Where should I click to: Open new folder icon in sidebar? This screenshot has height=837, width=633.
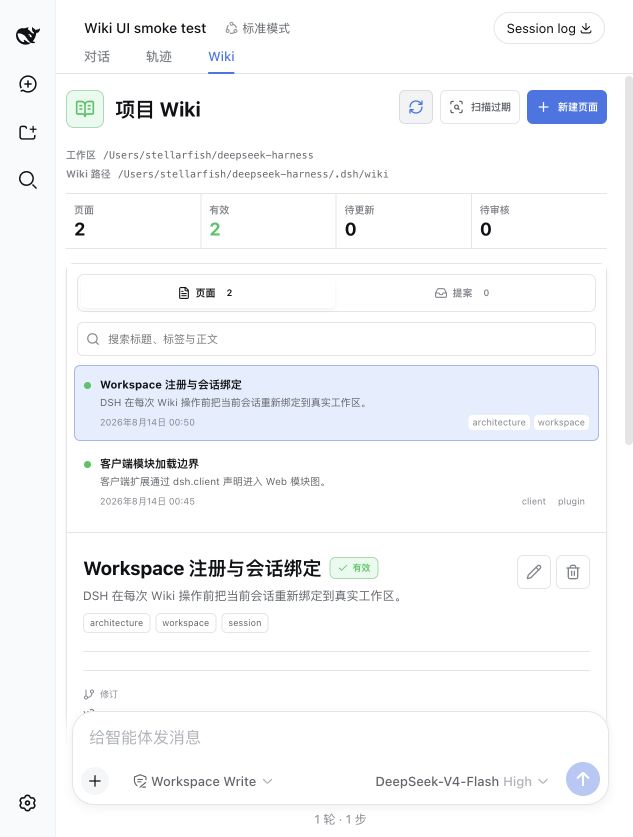click(28, 132)
